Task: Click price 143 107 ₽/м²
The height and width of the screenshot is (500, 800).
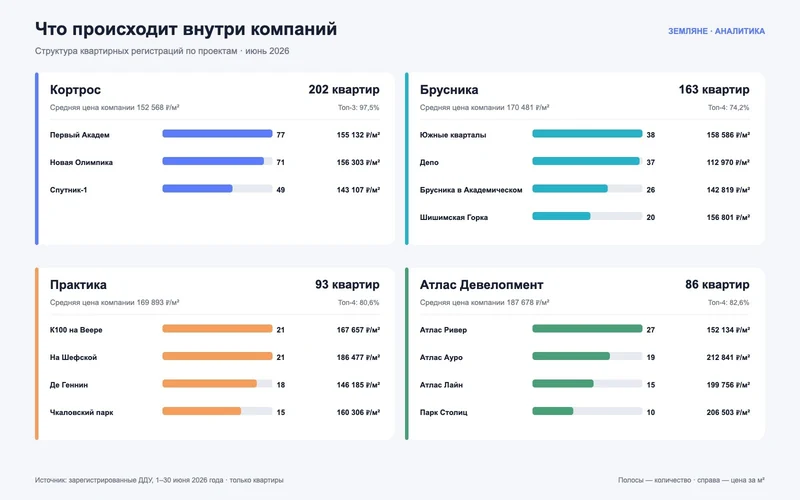Action: [358, 190]
